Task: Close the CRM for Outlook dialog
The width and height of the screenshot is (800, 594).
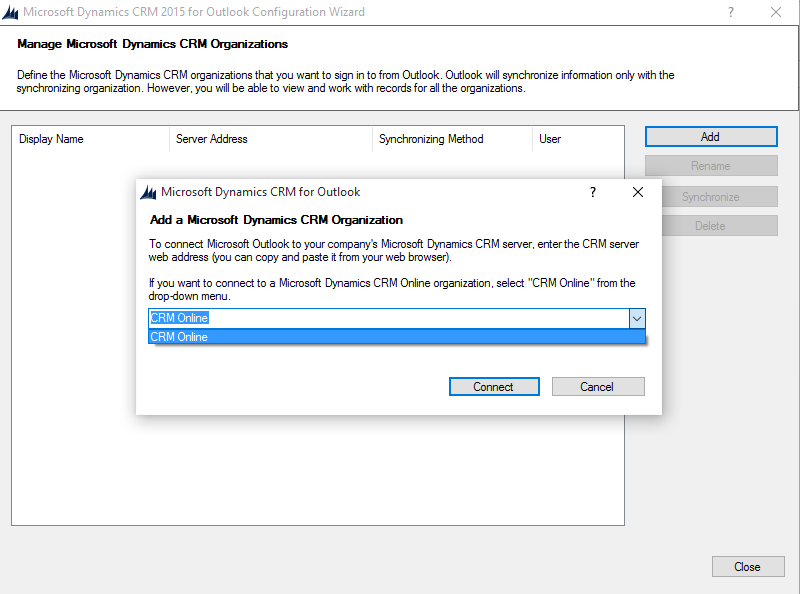Action: [638, 192]
